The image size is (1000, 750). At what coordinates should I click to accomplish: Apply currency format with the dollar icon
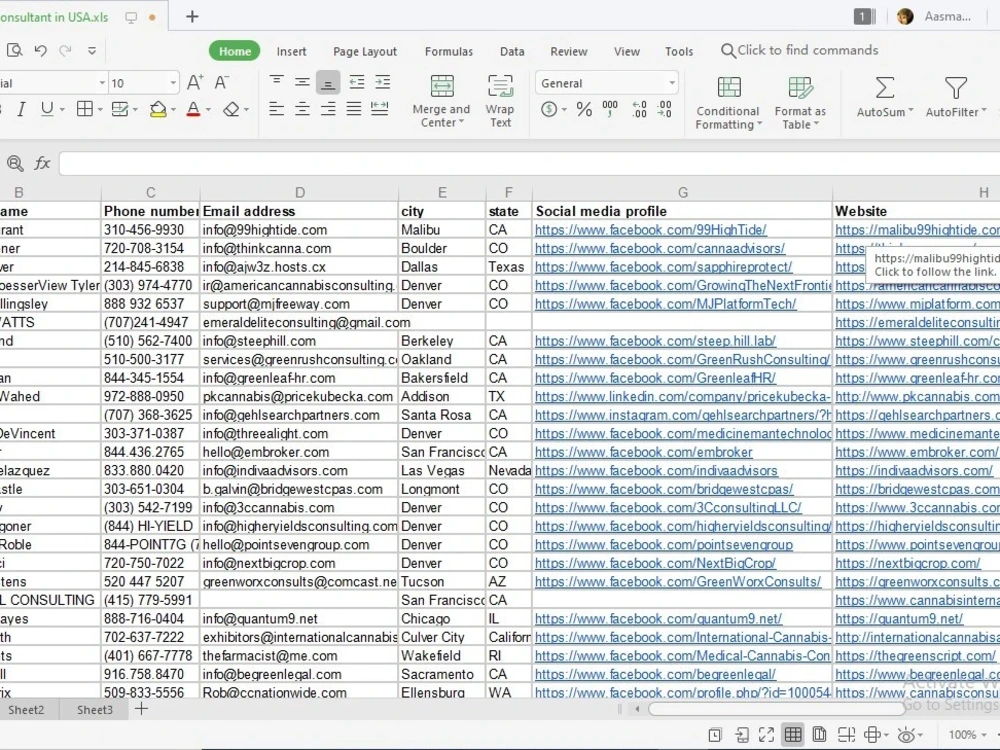(x=548, y=109)
